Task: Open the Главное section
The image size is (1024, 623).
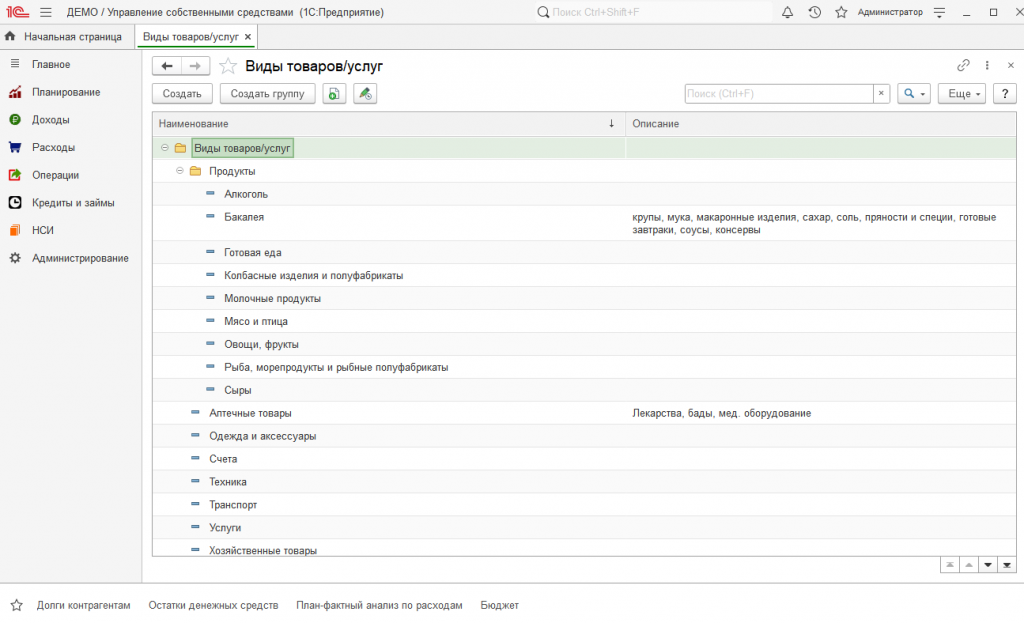Action: tap(51, 64)
